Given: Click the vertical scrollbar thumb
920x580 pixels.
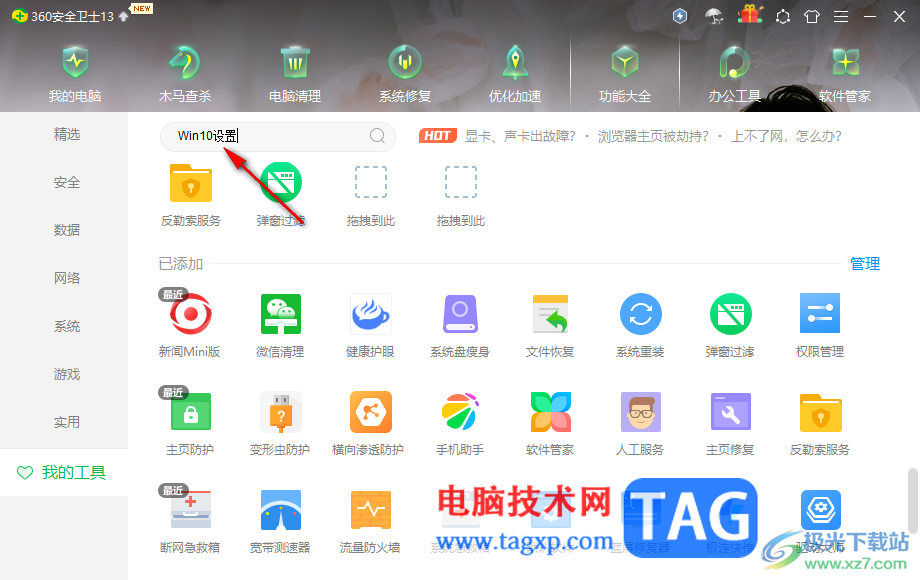Looking at the screenshot, I should click(912, 500).
